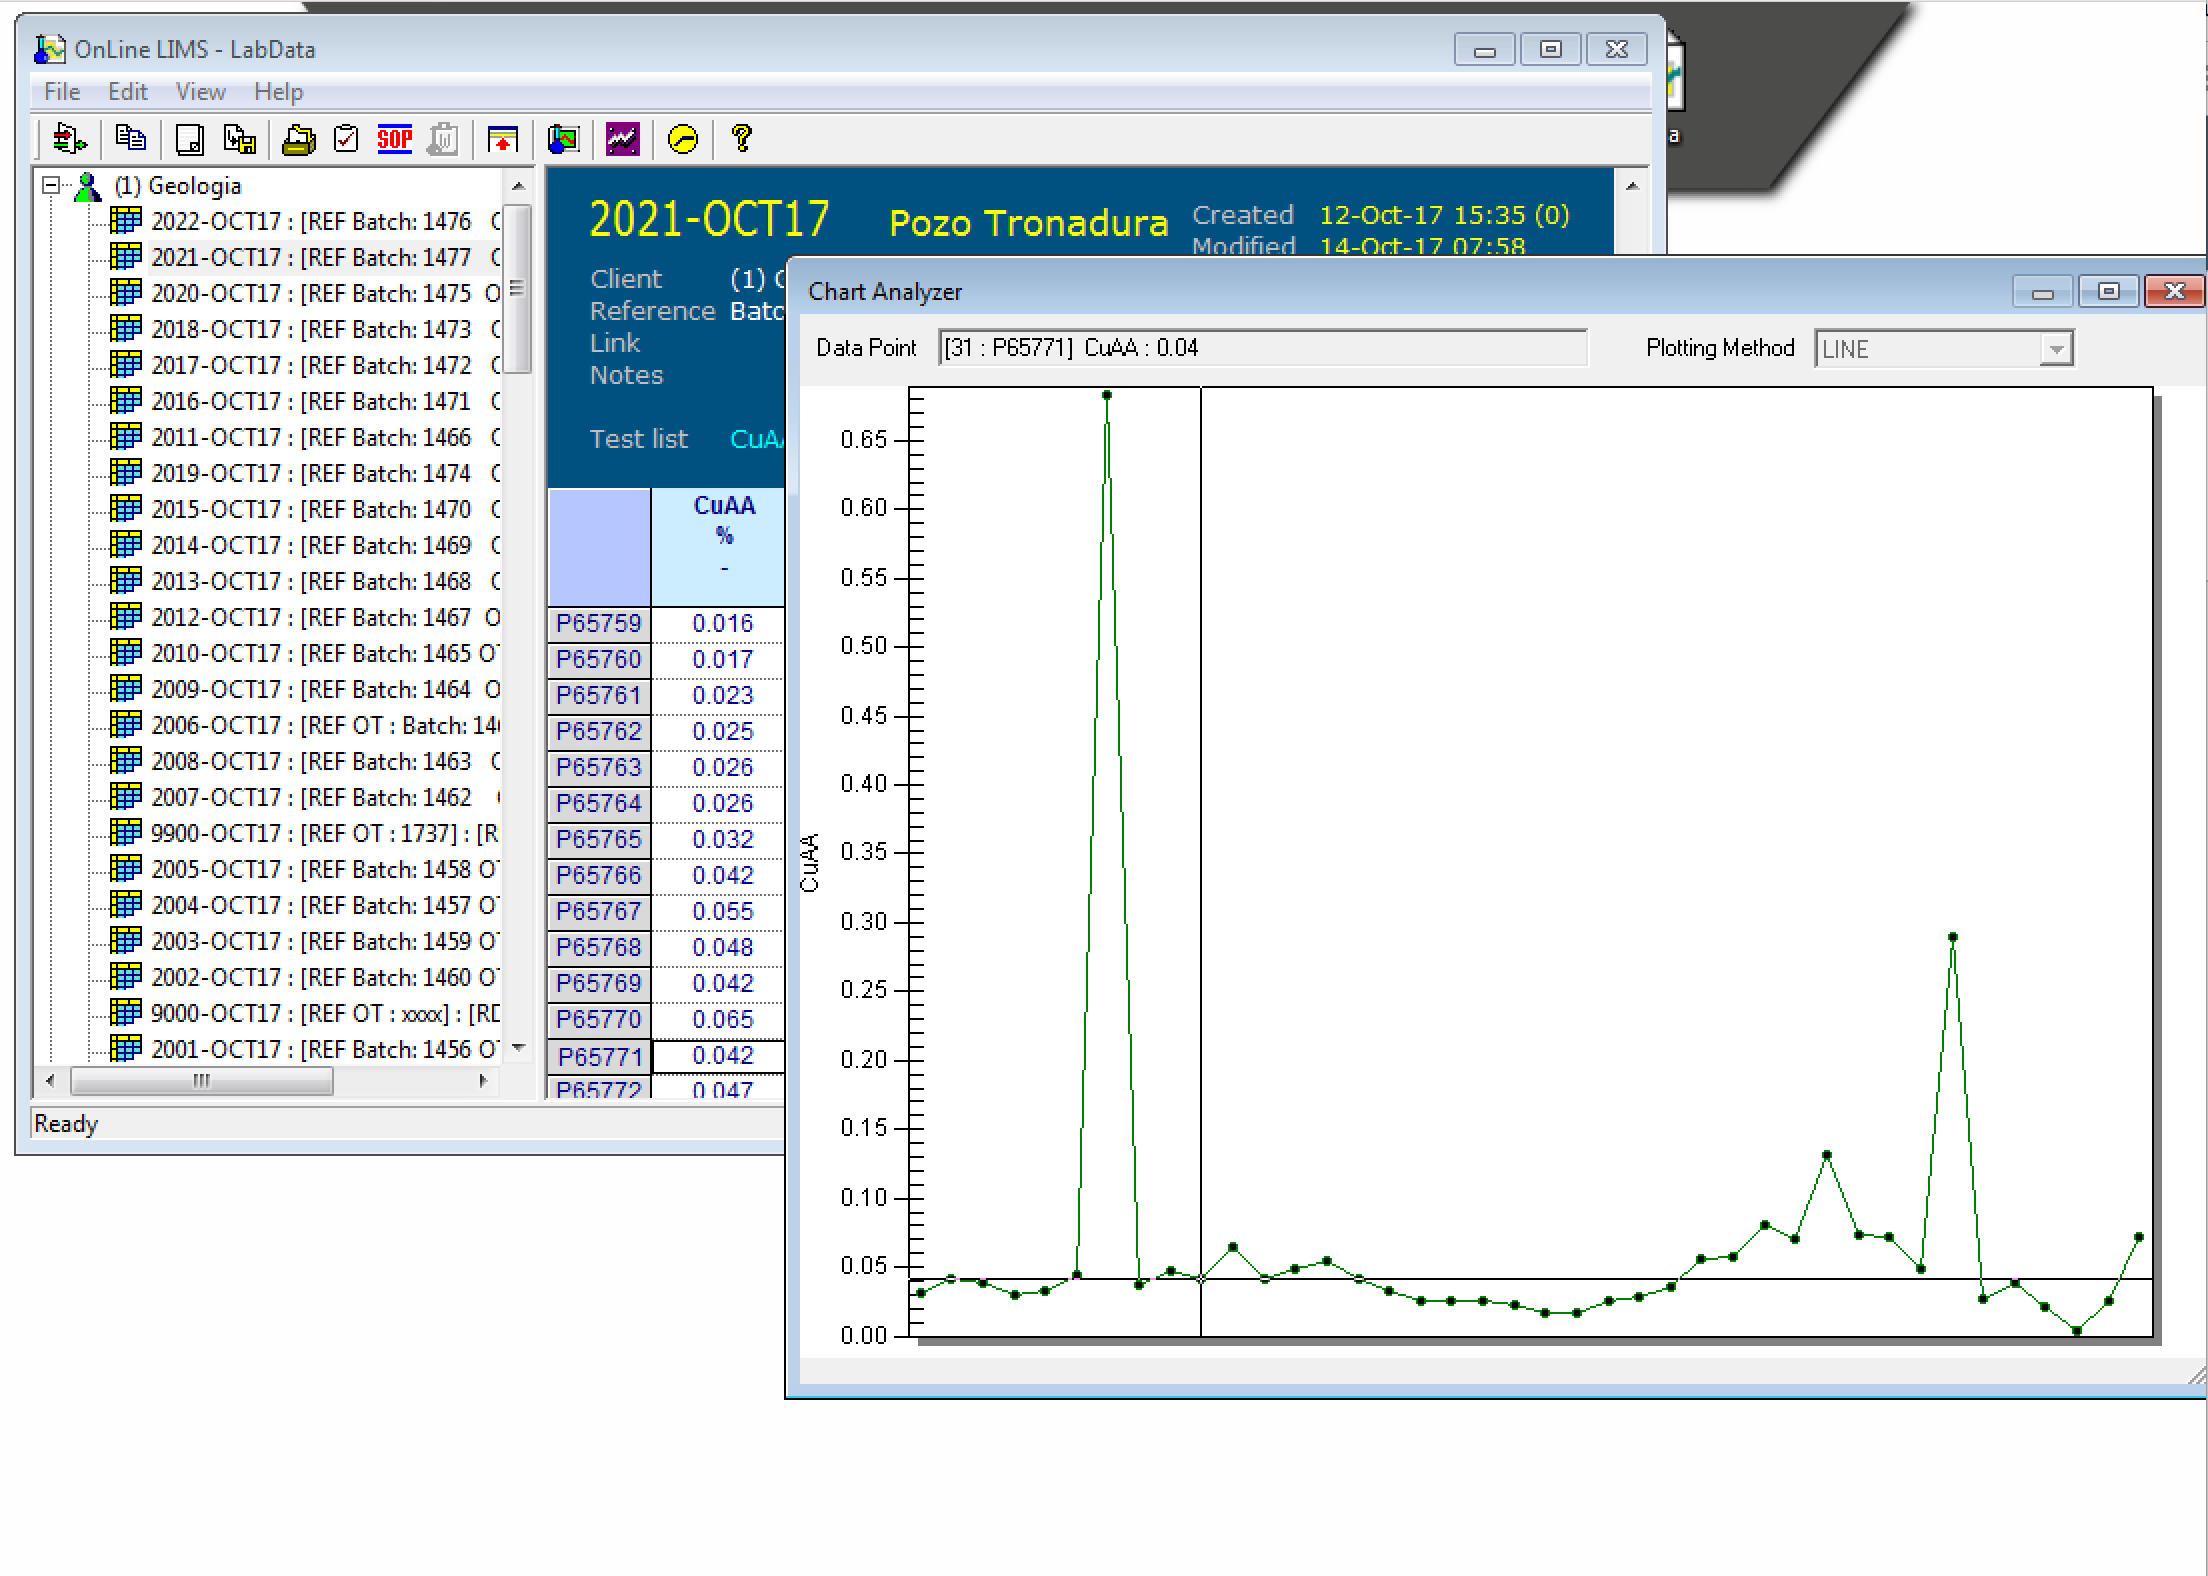Click the printer icon in toolbar
Screen dimensions: 2208x1576
coord(298,139)
